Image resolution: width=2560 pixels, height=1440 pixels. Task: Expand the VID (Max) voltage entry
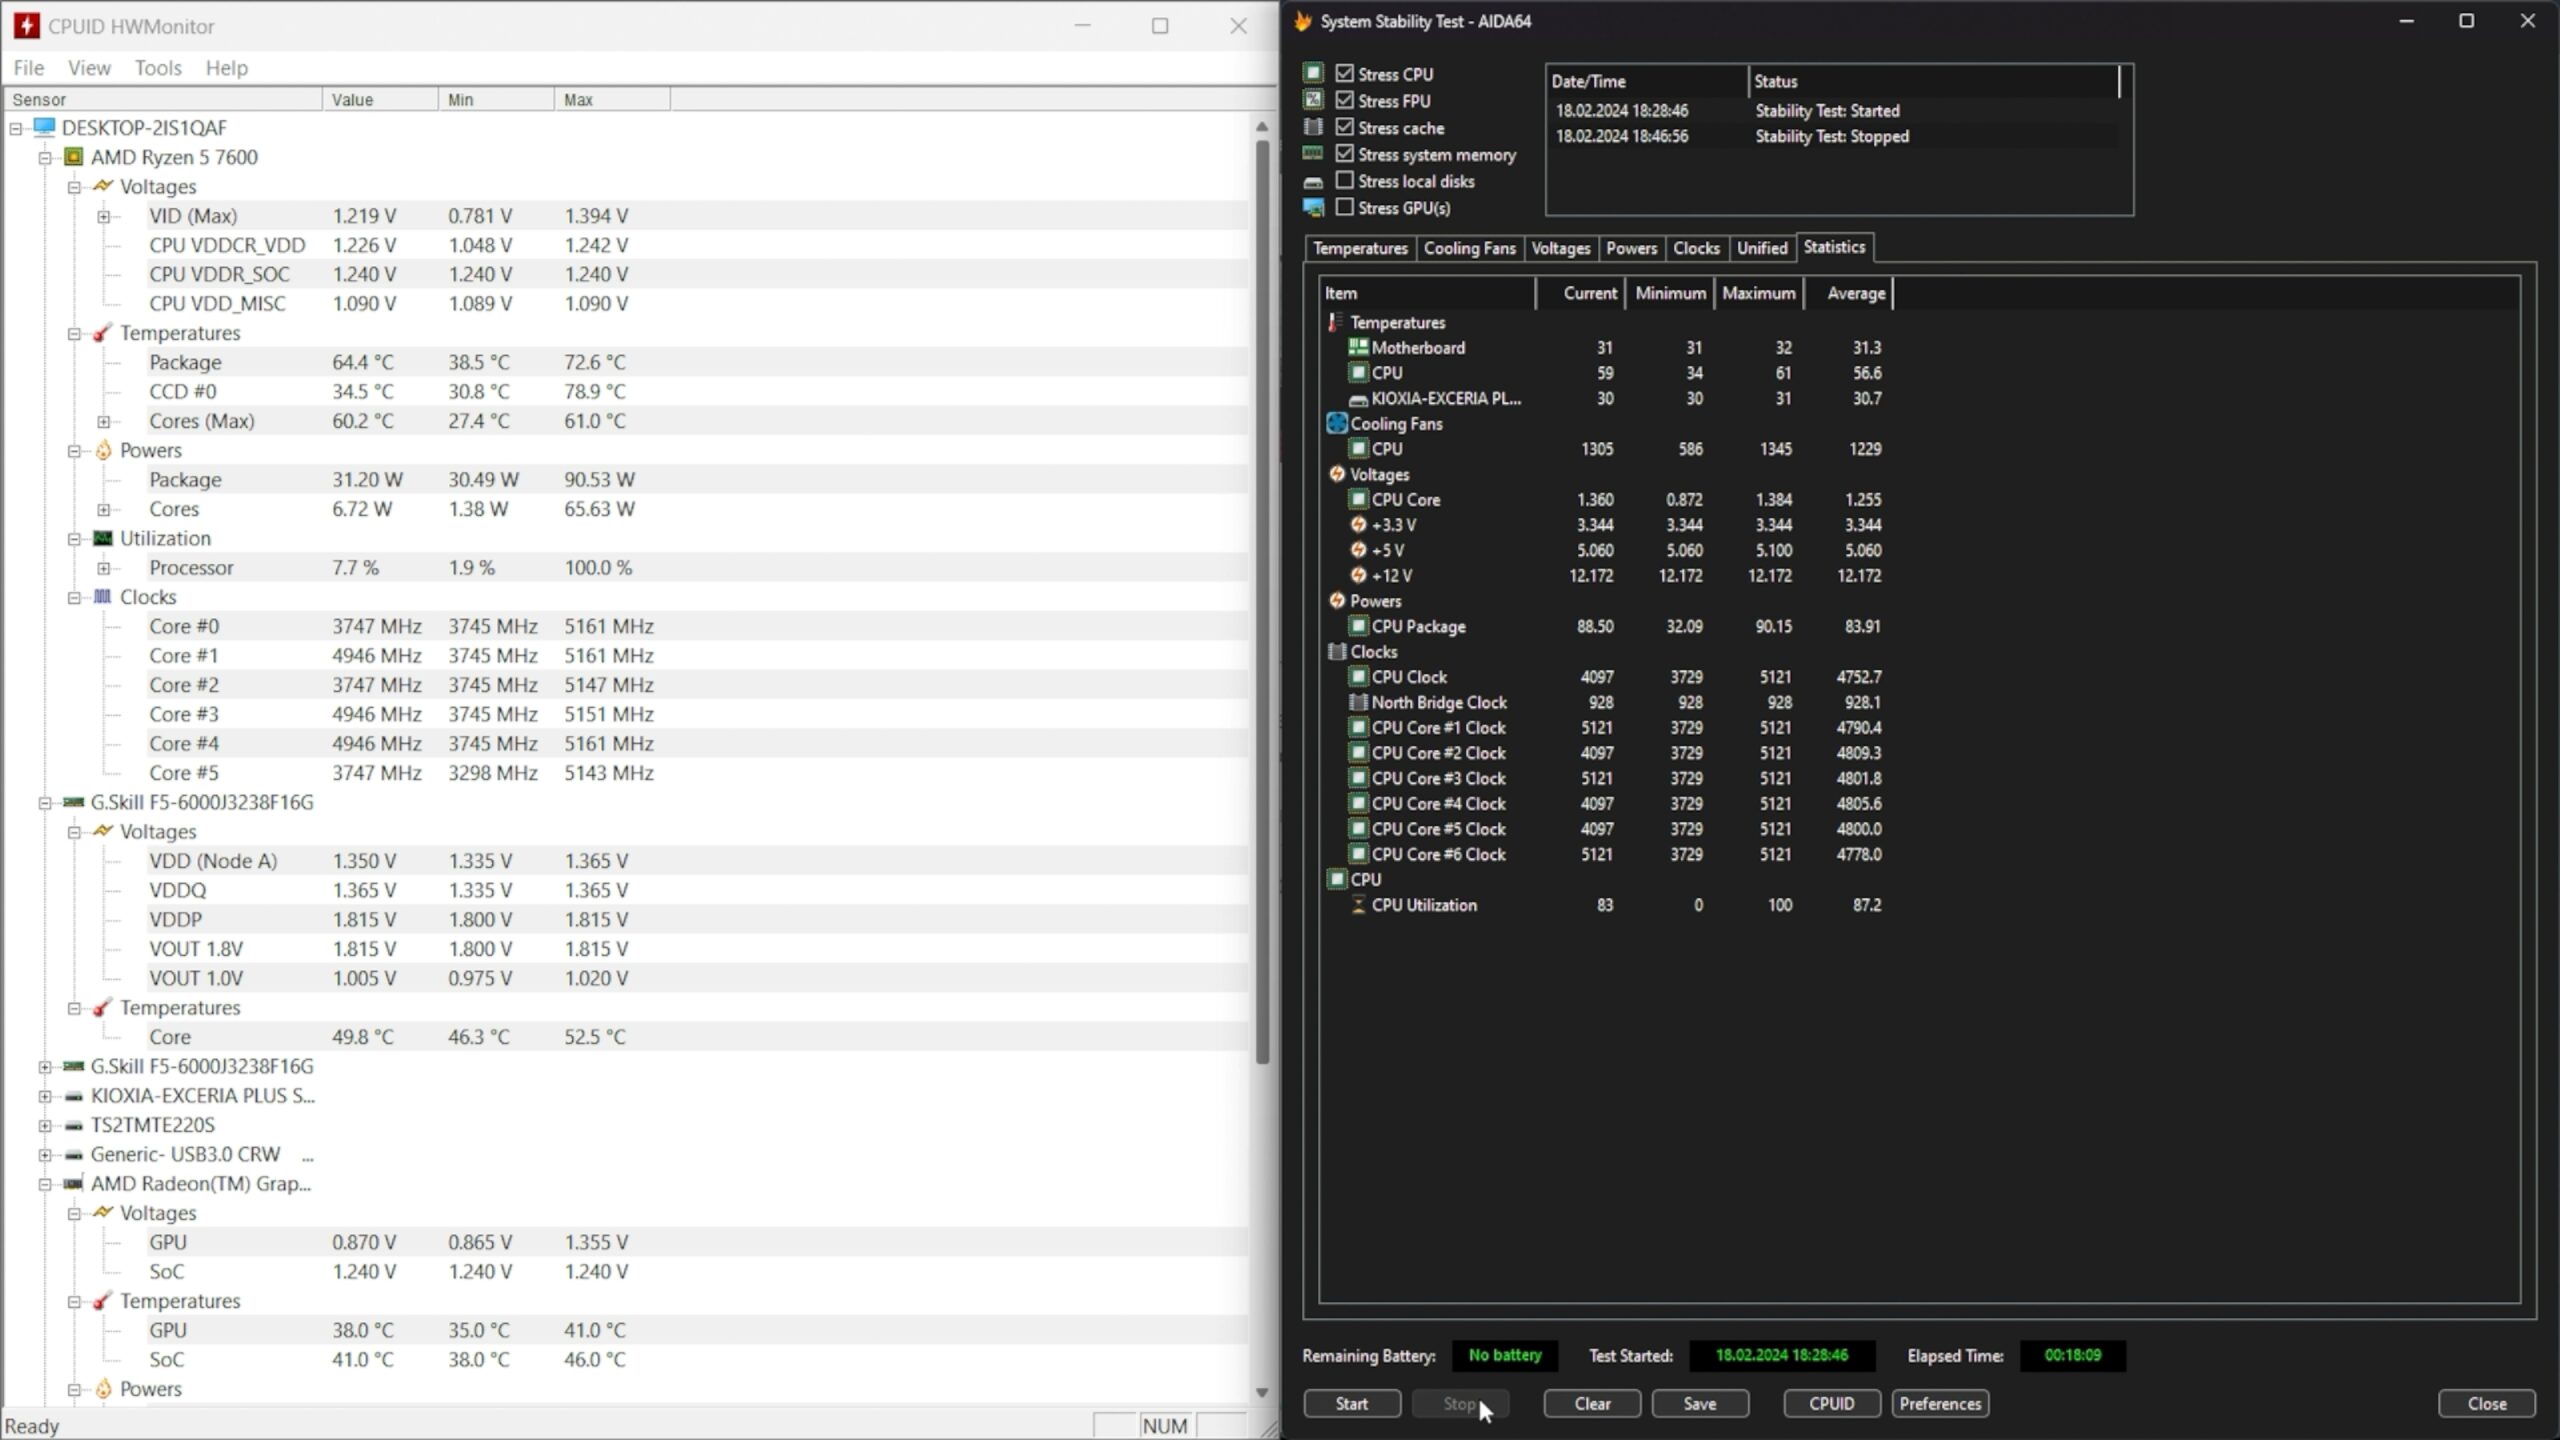(104, 216)
